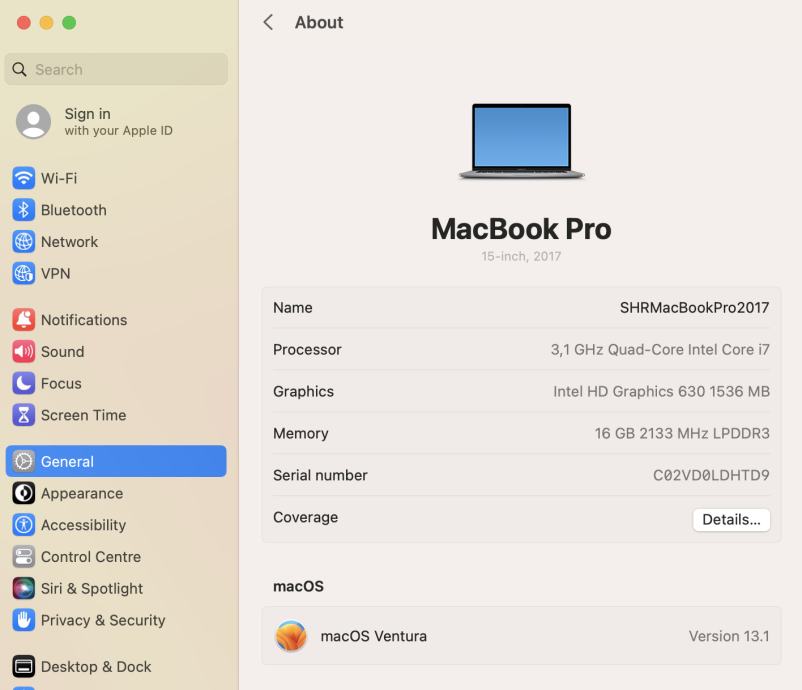Open the Appearance icon
Screen dimensions: 802x690
(24, 493)
